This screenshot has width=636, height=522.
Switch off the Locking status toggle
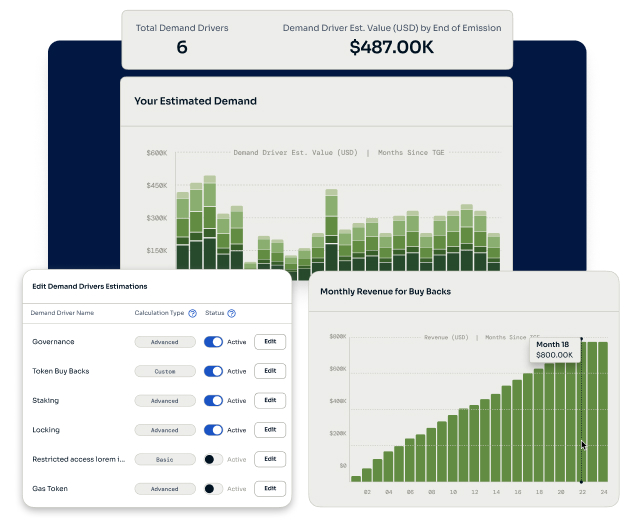[213, 430]
